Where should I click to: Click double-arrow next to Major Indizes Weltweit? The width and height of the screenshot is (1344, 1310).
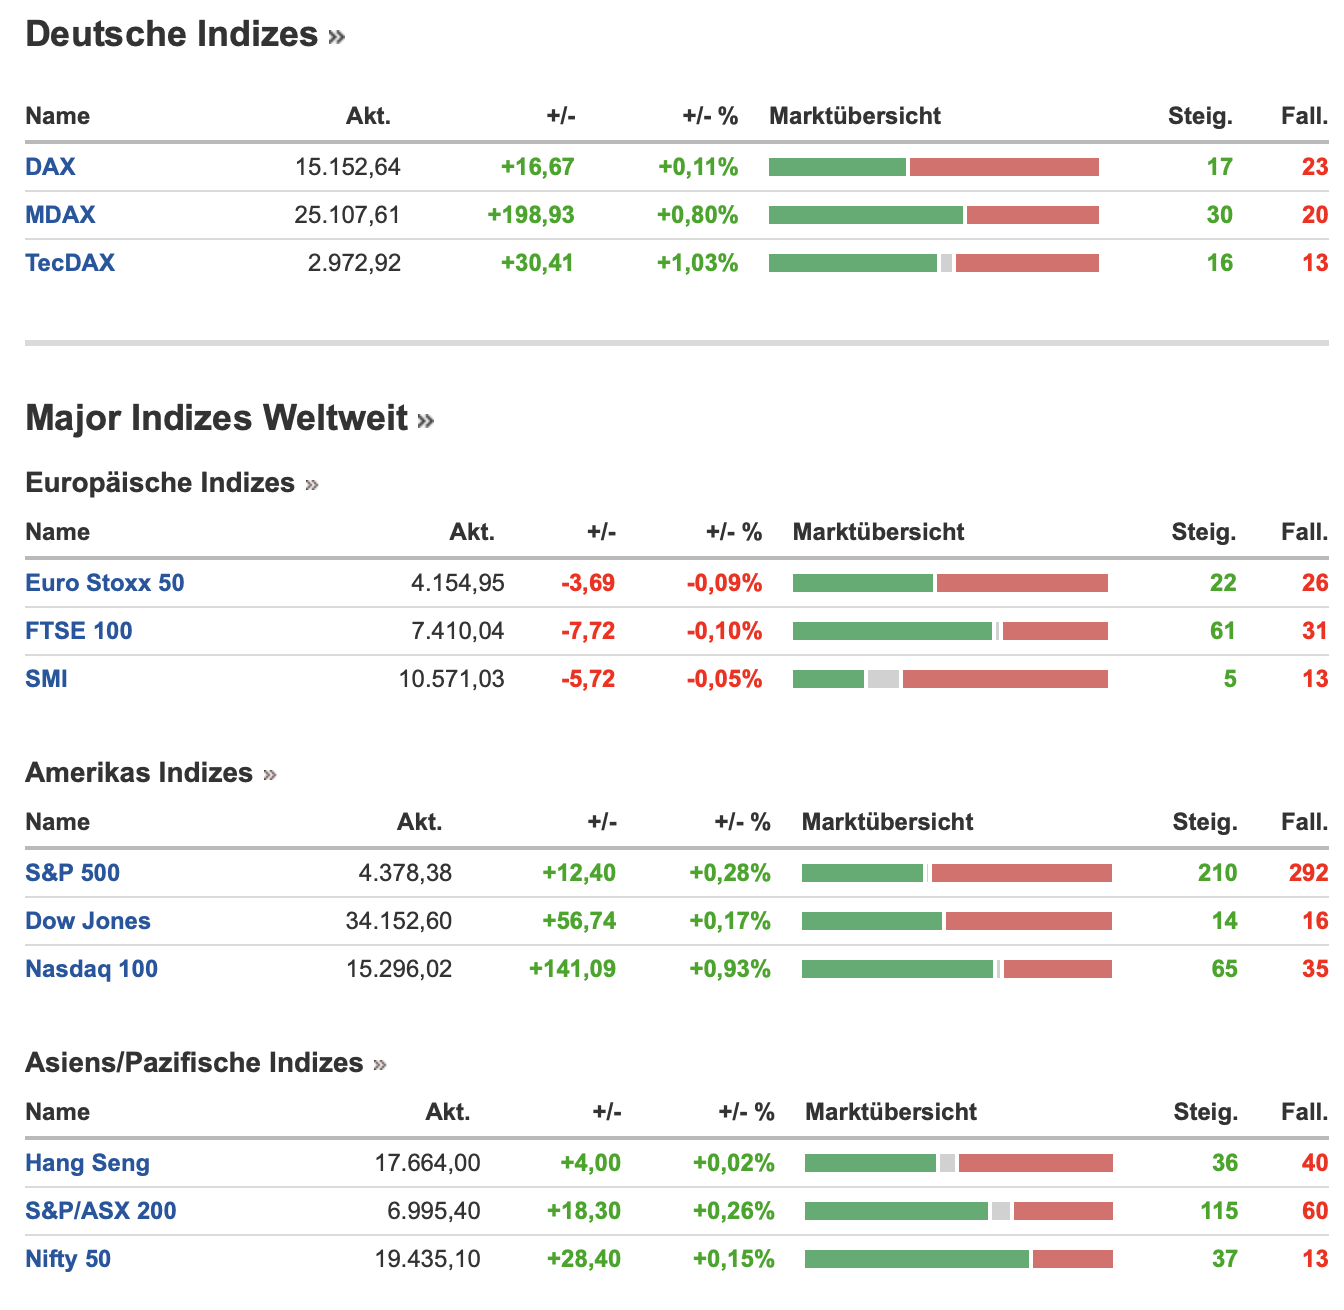426,420
